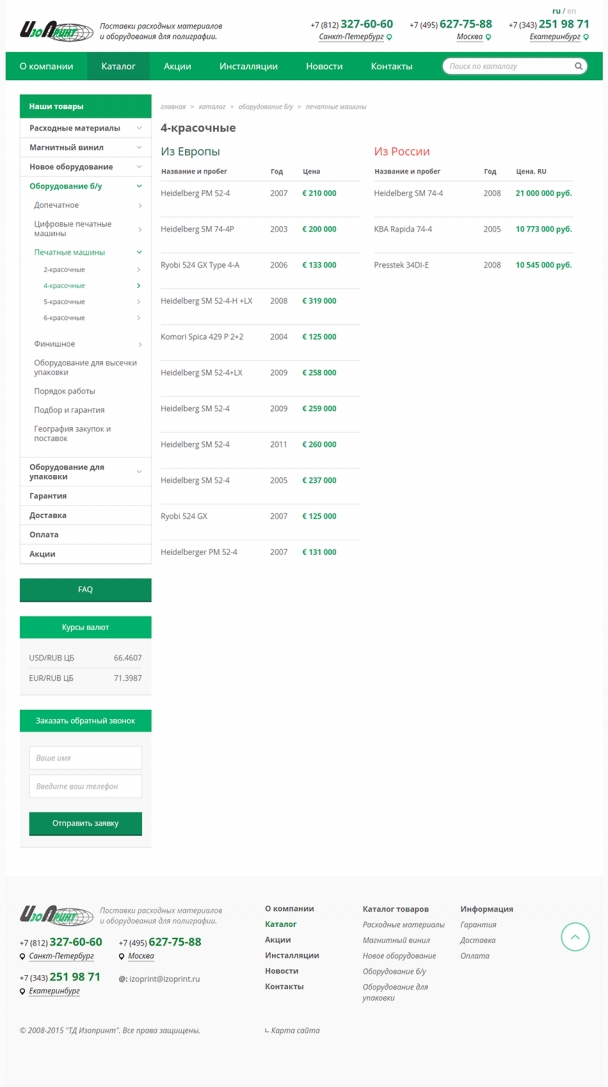The image size is (608, 1087).
Task: Switch the site language to en
Action: coord(572,11)
